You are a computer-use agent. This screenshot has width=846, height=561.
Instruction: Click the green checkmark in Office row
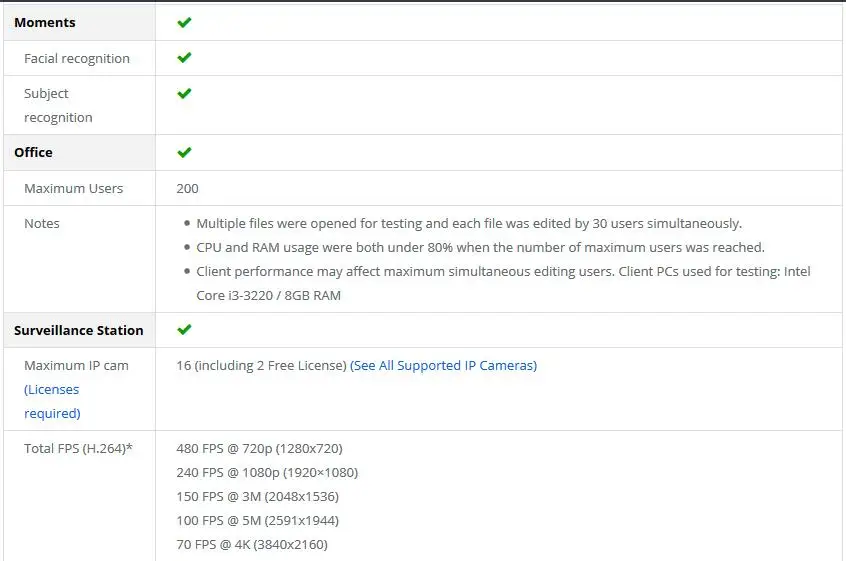[184, 152]
